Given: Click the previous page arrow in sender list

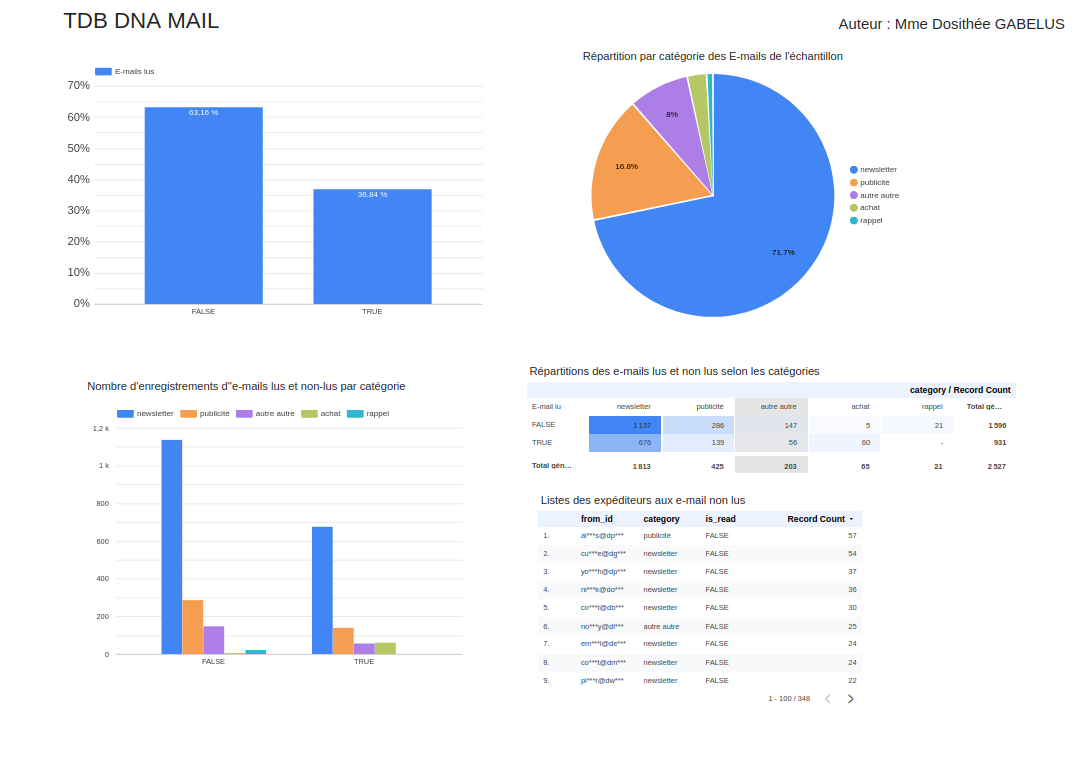Looking at the screenshot, I should pos(826,698).
